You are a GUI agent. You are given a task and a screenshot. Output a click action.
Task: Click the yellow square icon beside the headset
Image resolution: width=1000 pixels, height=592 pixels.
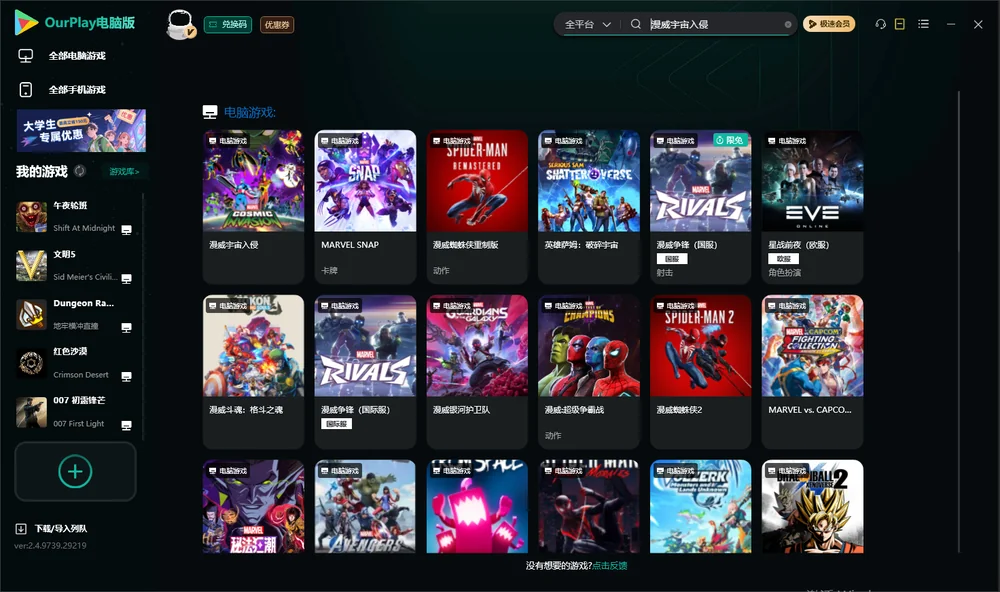pyautogui.click(x=900, y=24)
